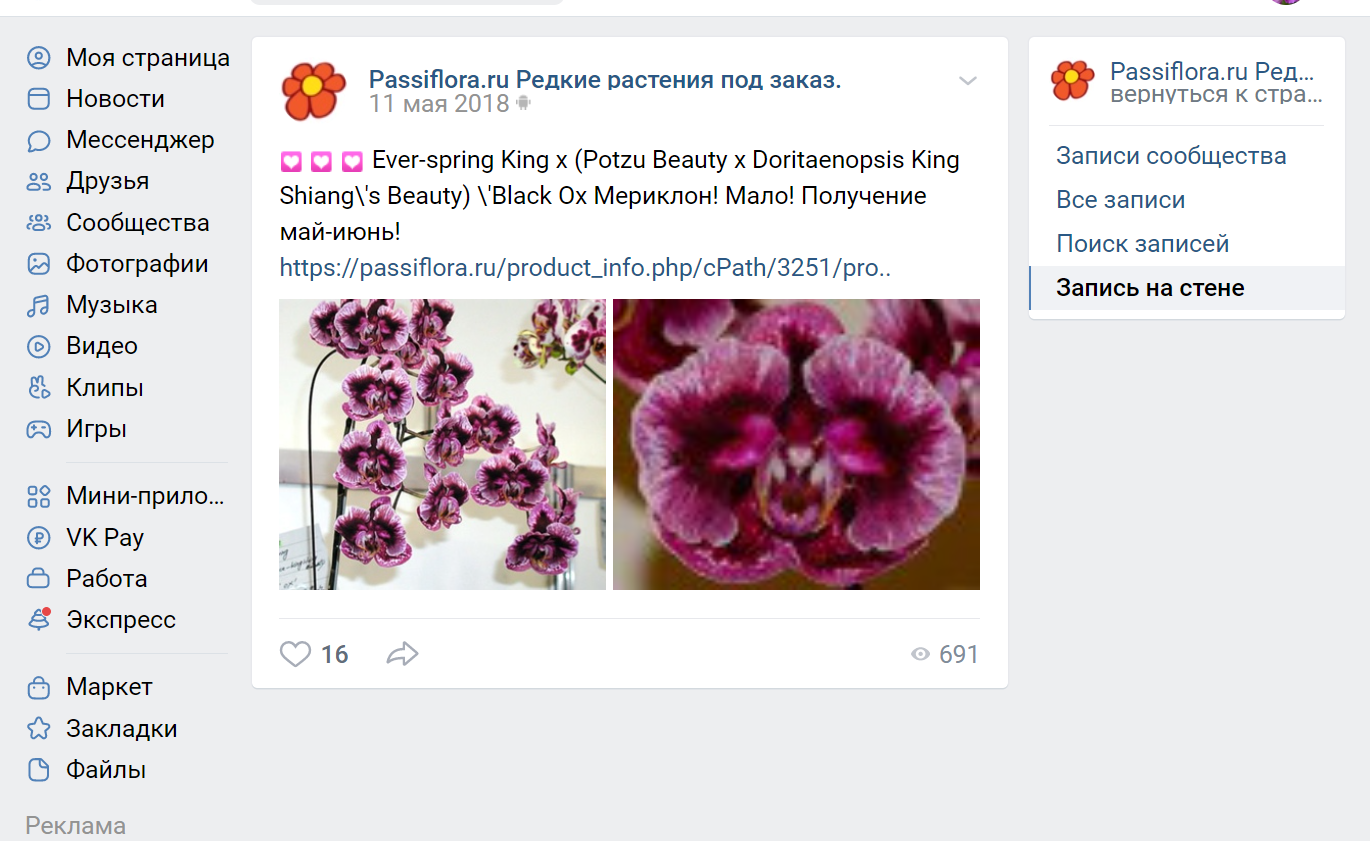Open the Bookmarks star icon

(38, 729)
